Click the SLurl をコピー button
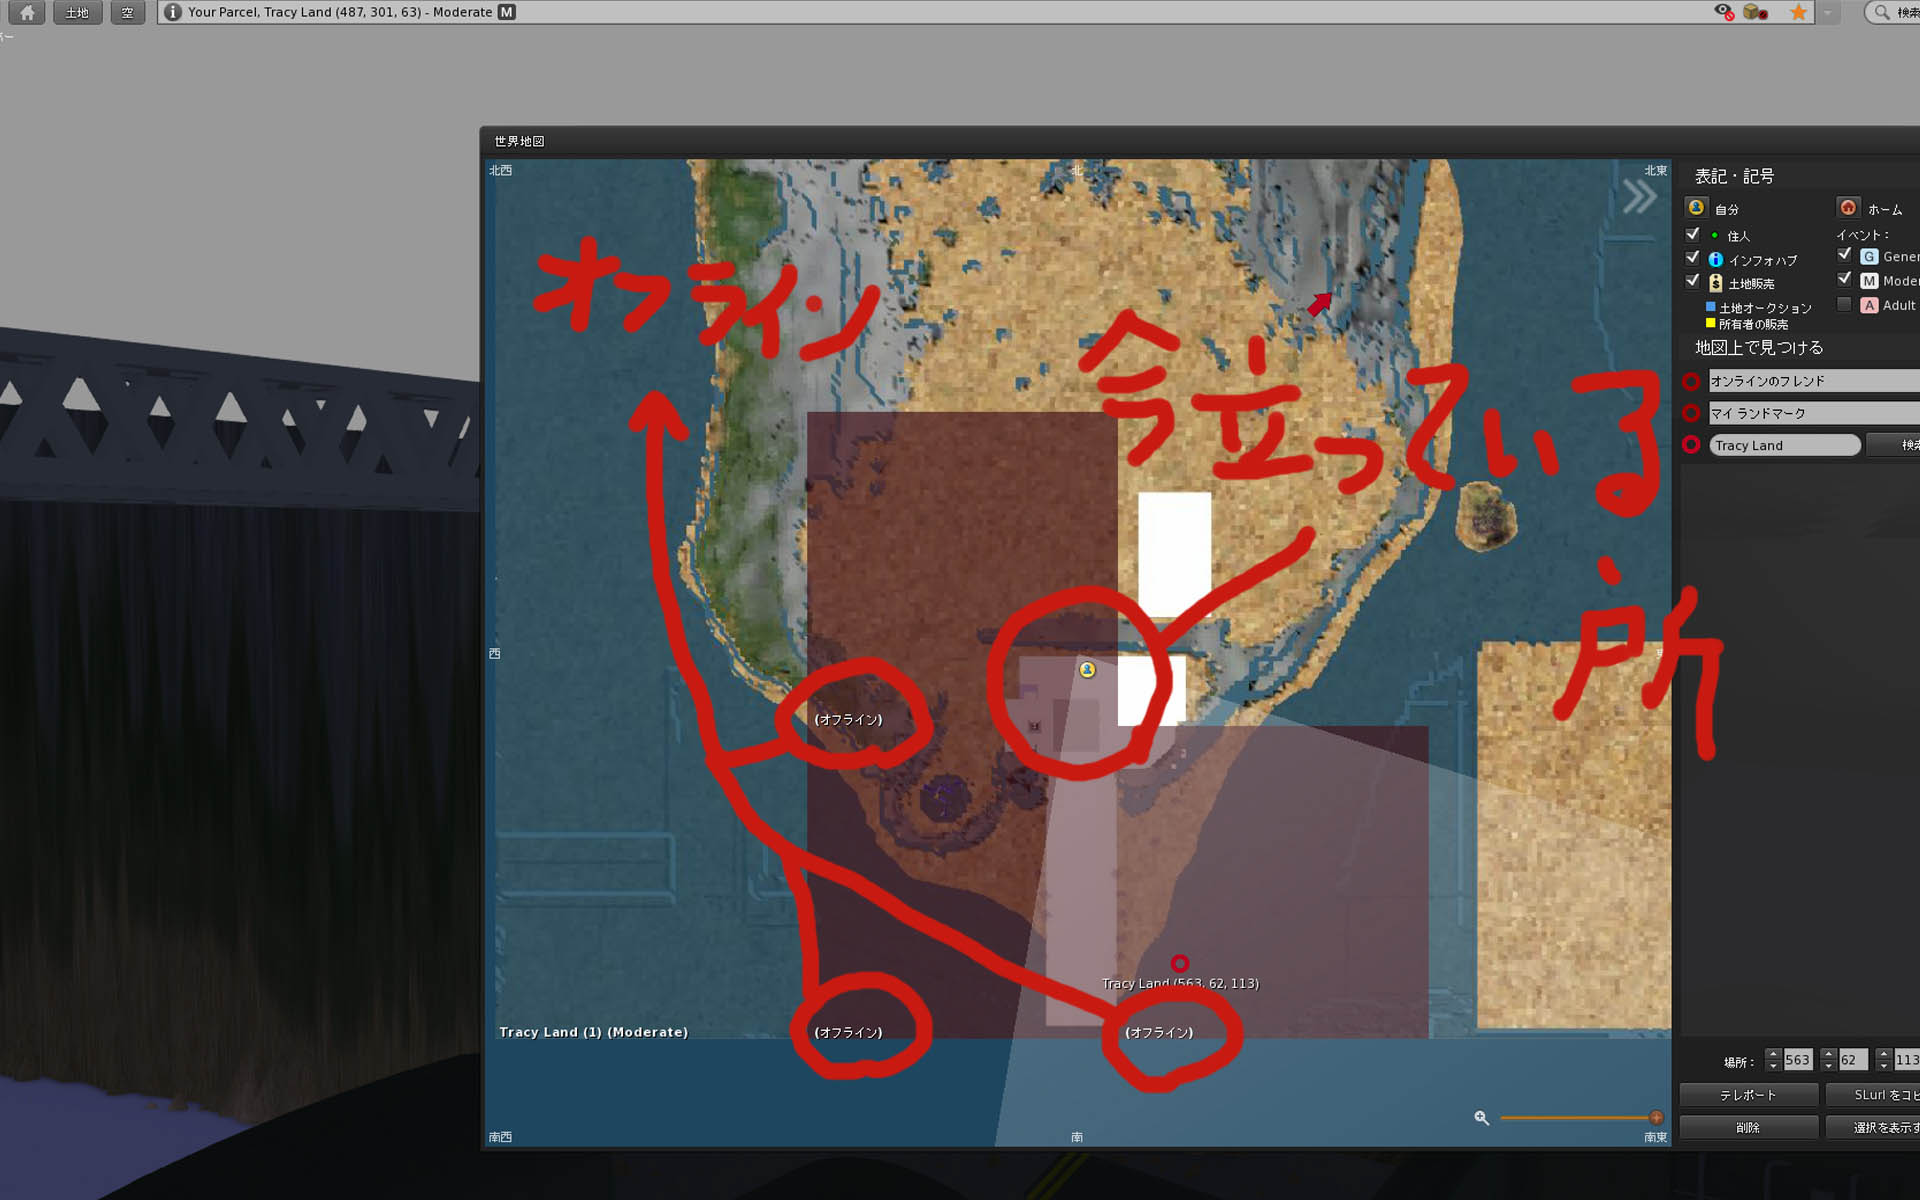Image resolution: width=1920 pixels, height=1200 pixels. click(1873, 1095)
